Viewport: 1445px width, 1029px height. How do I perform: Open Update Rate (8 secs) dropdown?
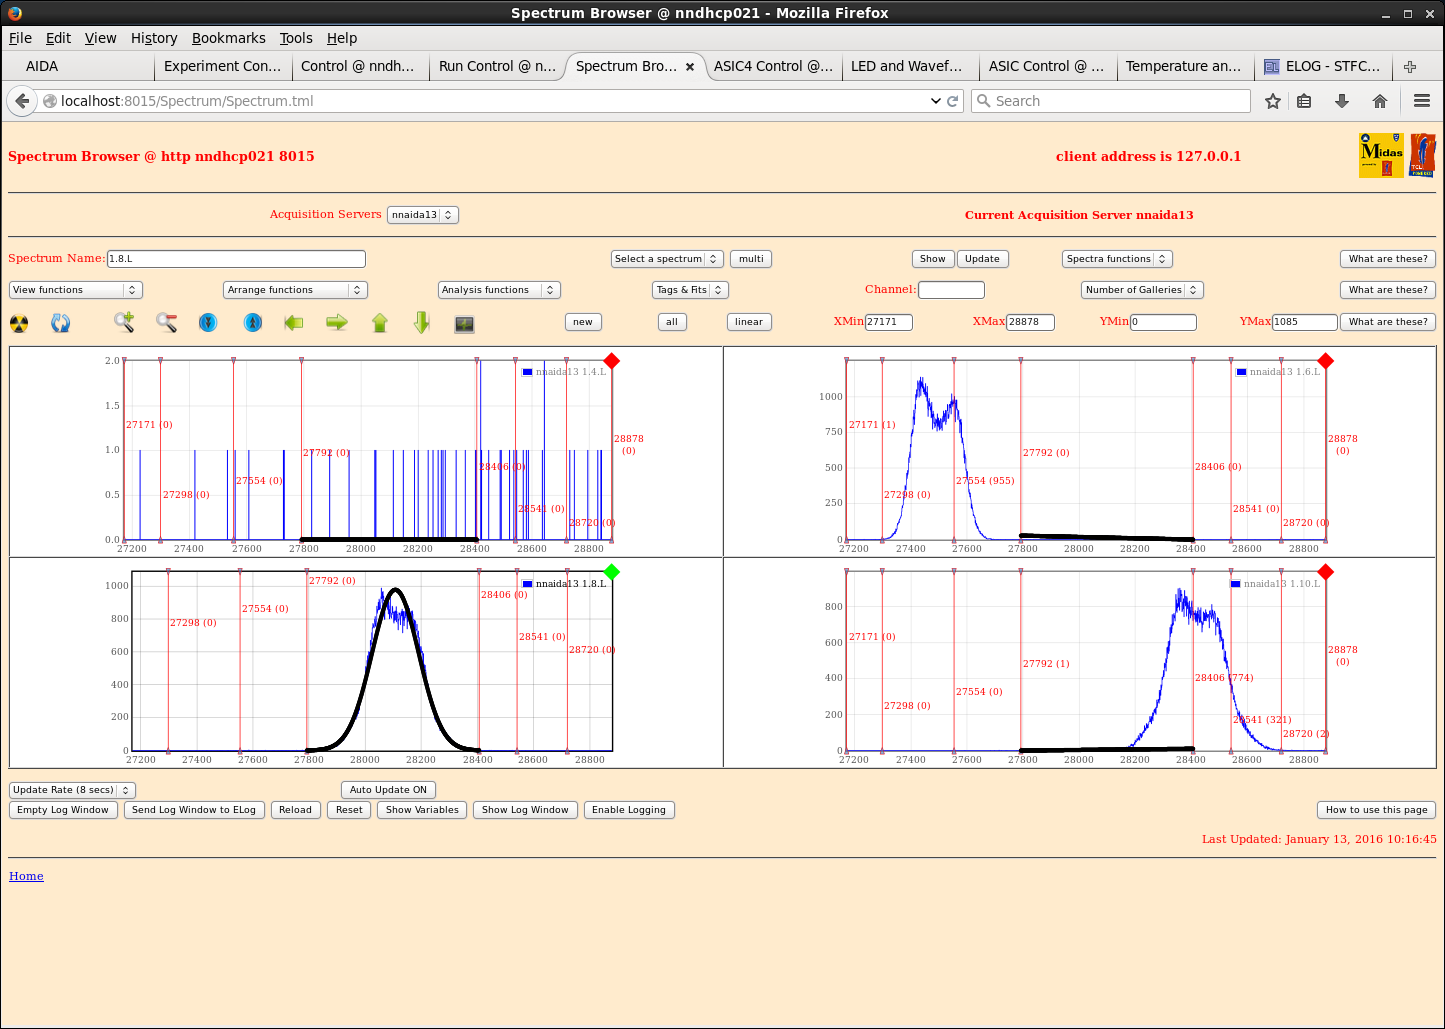click(72, 790)
